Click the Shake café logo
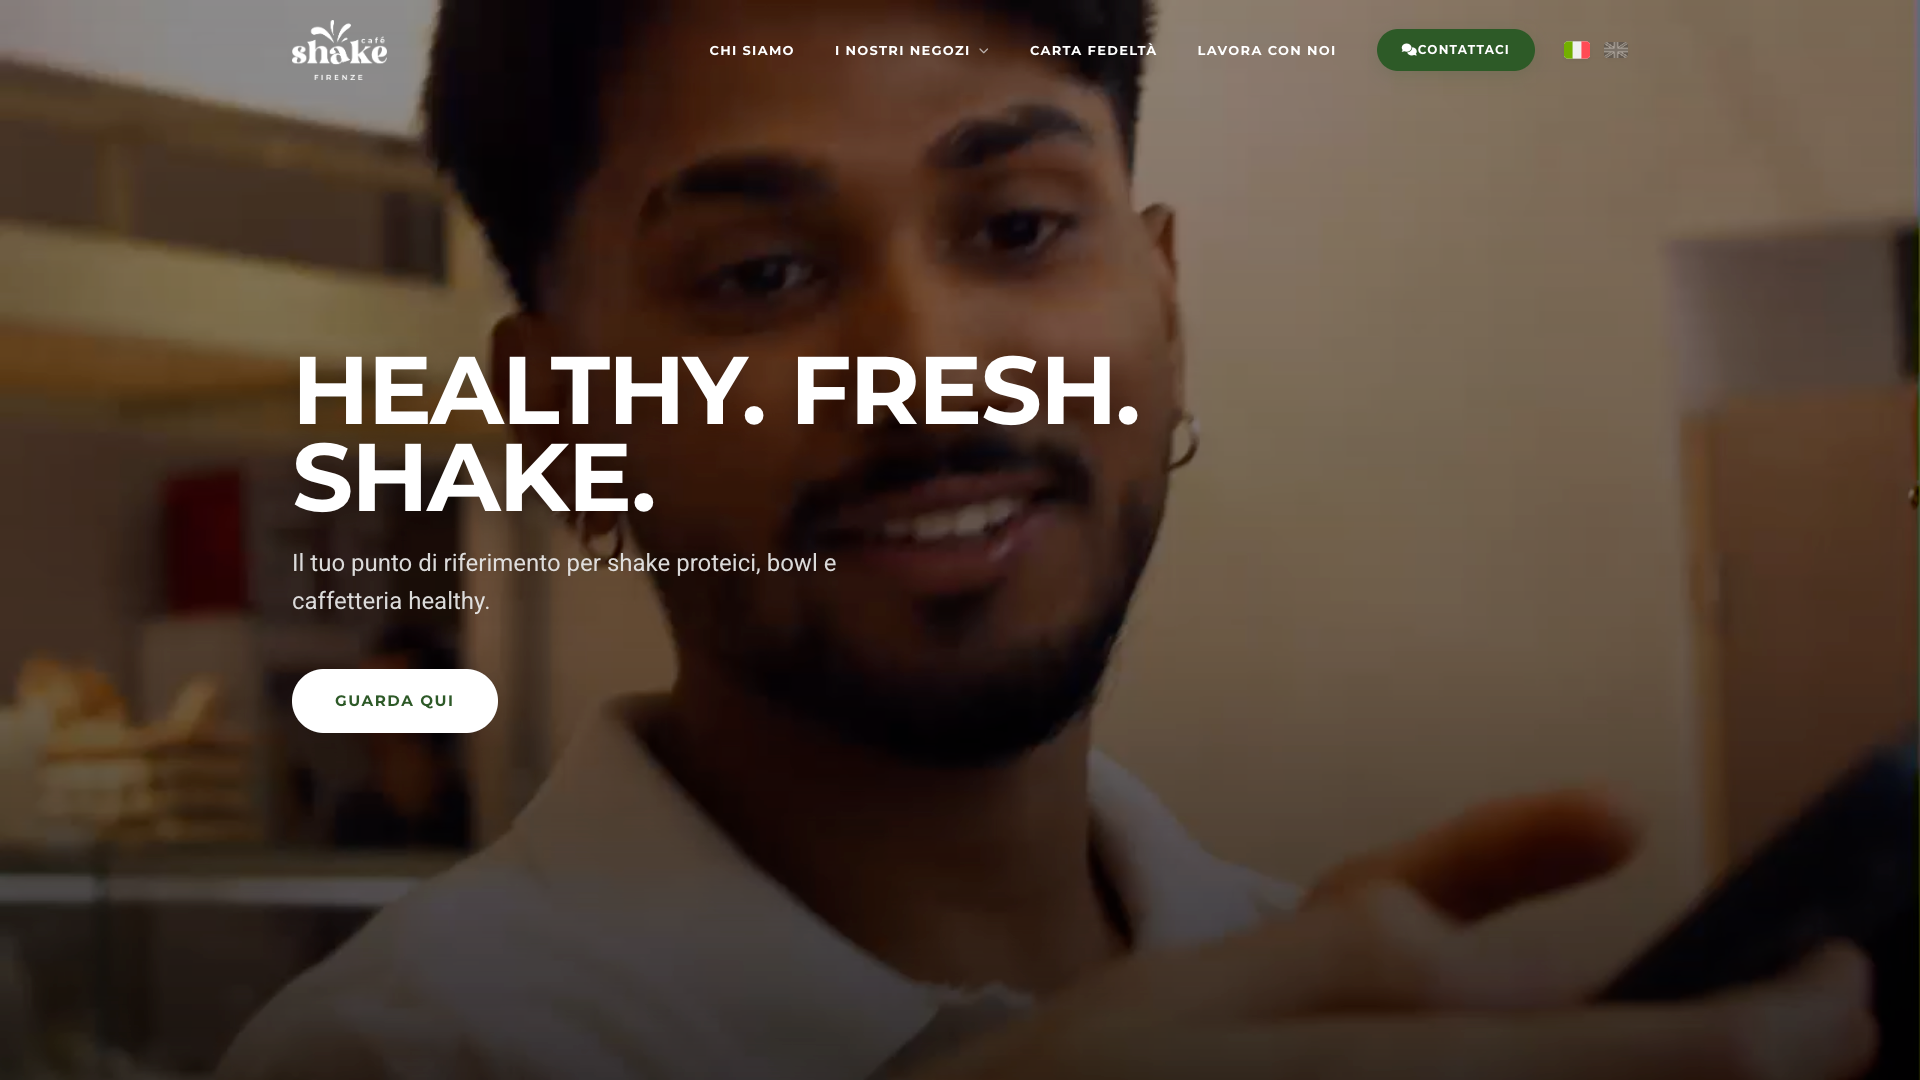This screenshot has height=1080, width=1920. click(339, 50)
